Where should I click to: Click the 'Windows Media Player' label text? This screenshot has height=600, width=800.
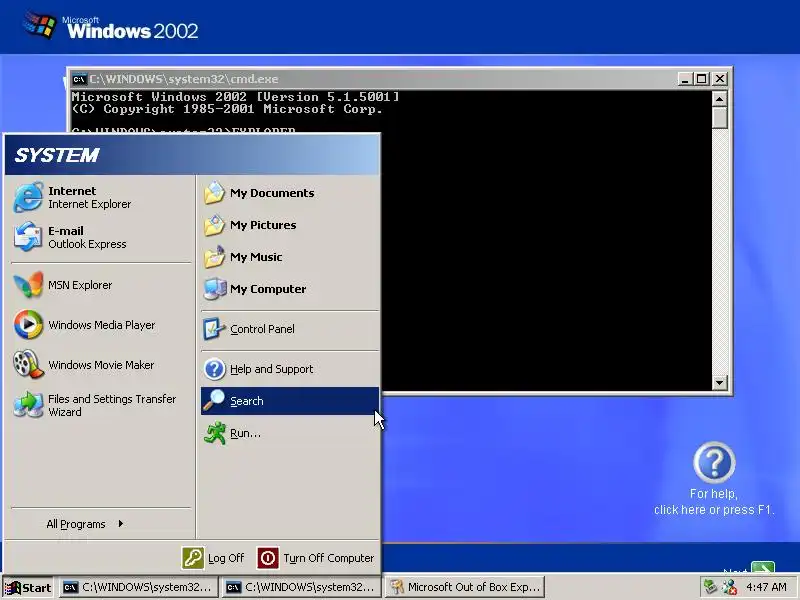point(102,325)
